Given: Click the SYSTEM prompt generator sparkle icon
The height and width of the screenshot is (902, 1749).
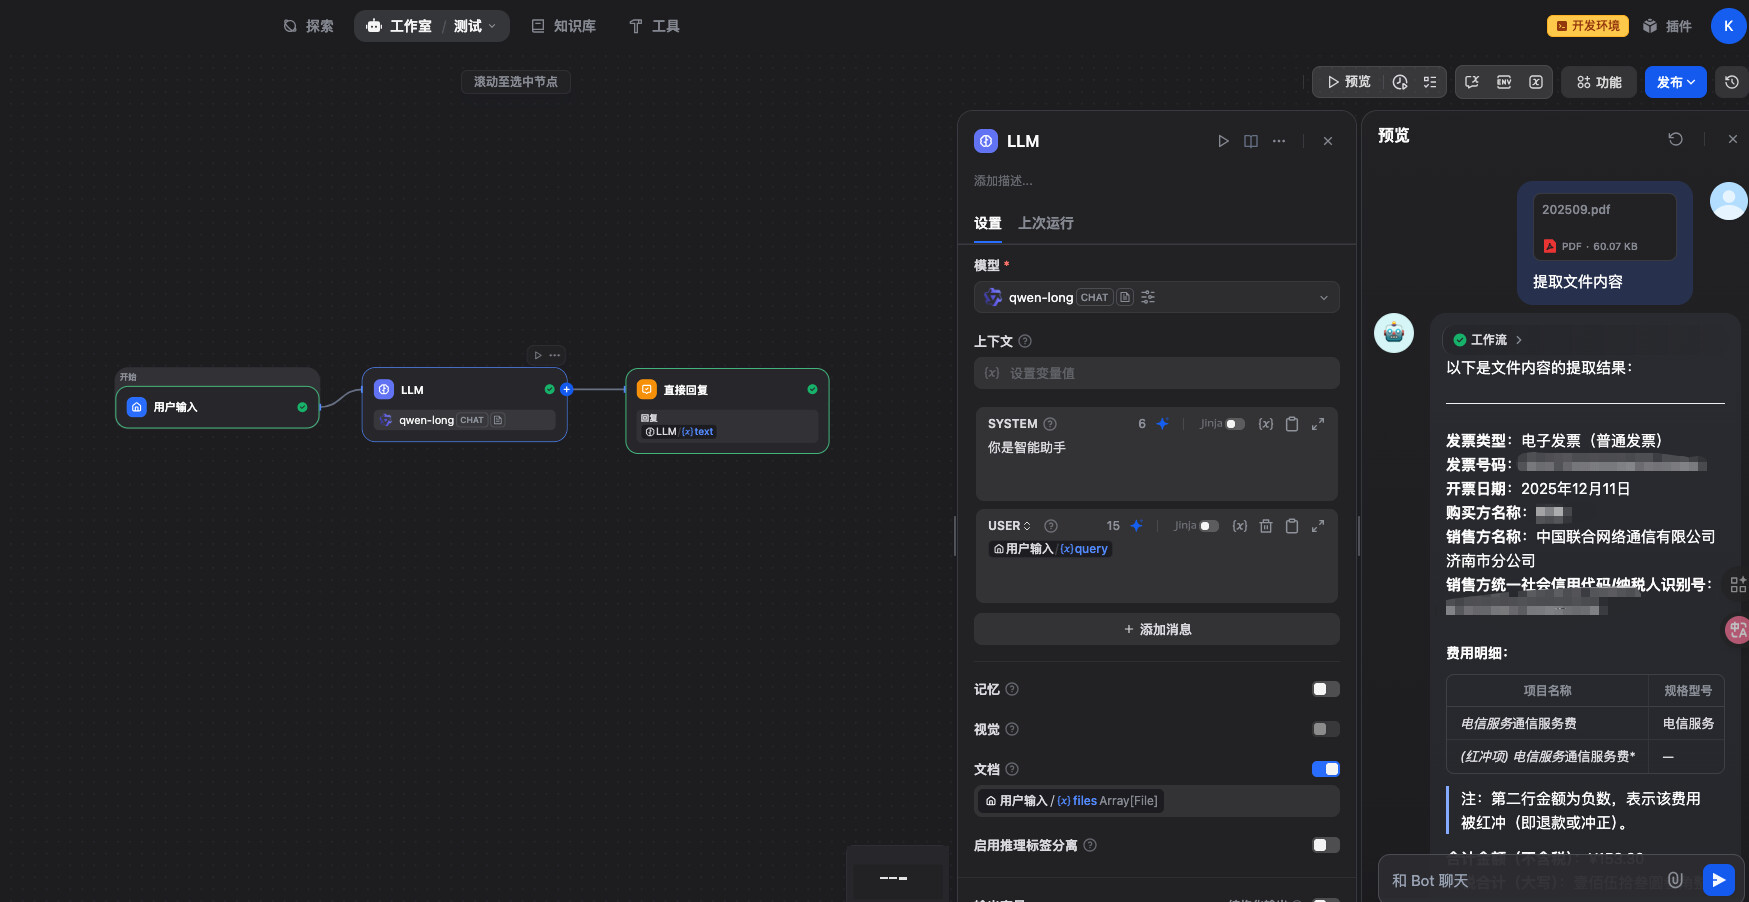Looking at the screenshot, I should click(1162, 424).
